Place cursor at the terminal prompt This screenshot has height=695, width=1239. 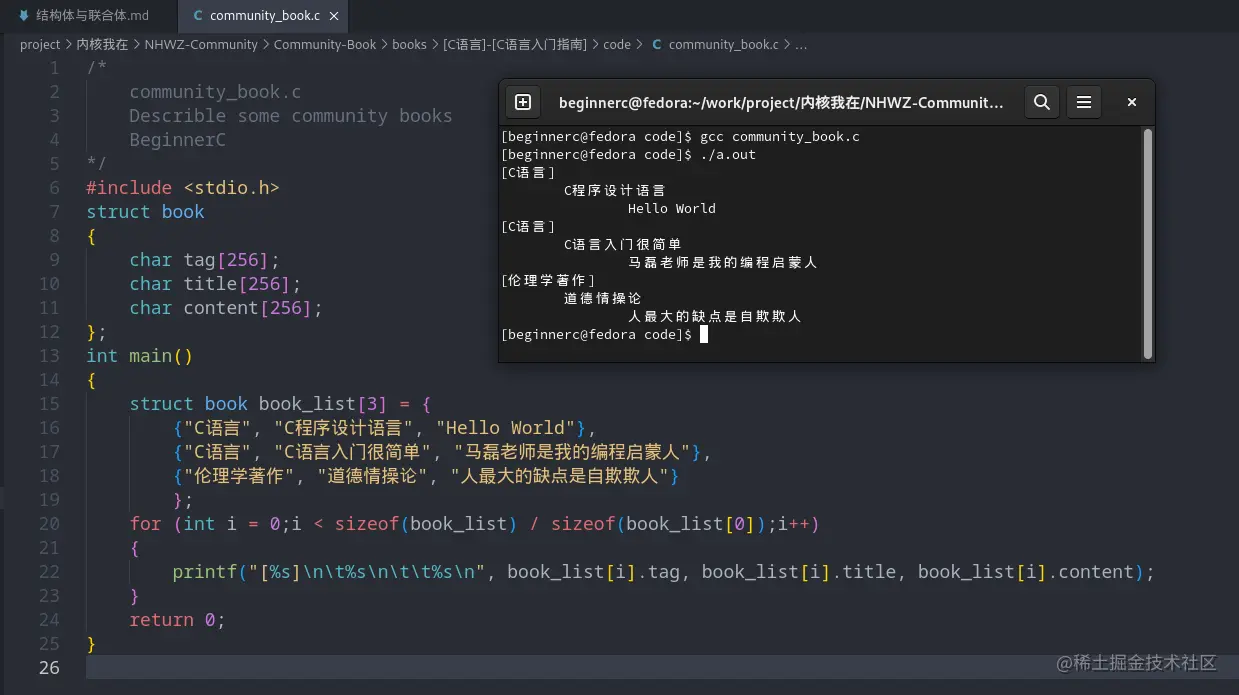(x=704, y=334)
